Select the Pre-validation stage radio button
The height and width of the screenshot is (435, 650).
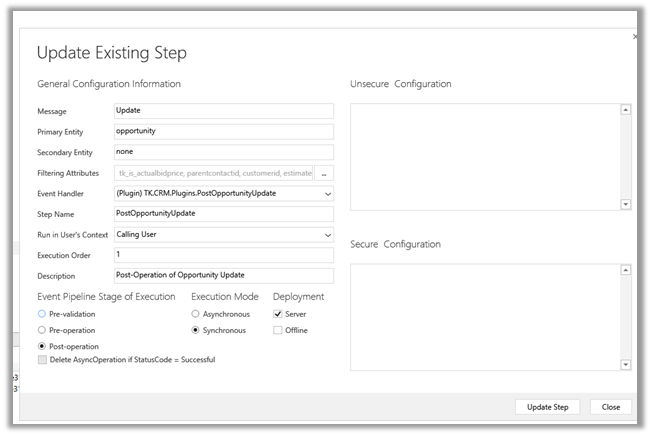click(42, 314)
